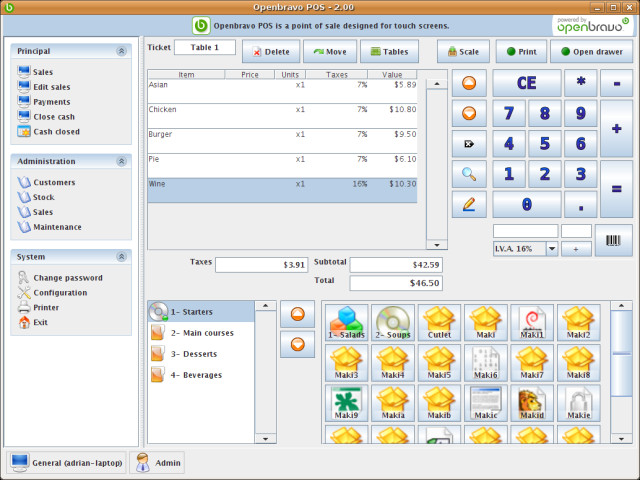Screen dimensions: 640x480
Task: Delete selected ticket line icon
Action: (x=469, y=144)
